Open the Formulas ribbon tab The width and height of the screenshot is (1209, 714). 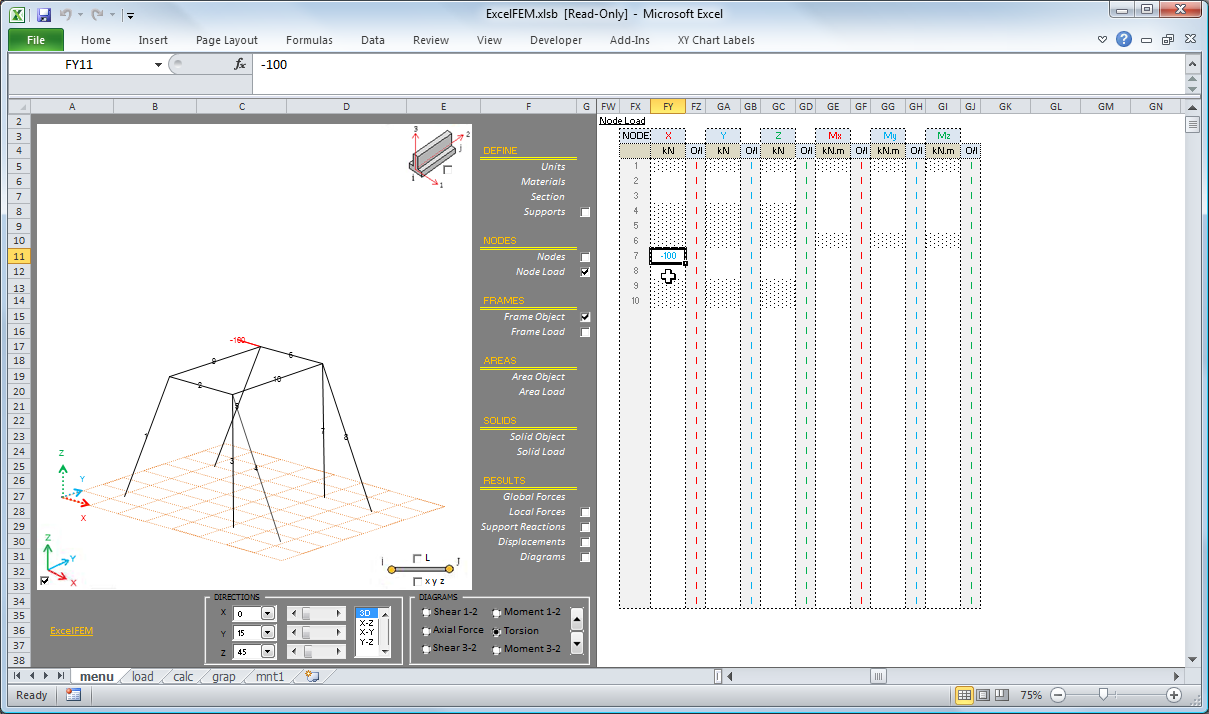[x=309, y=40]
